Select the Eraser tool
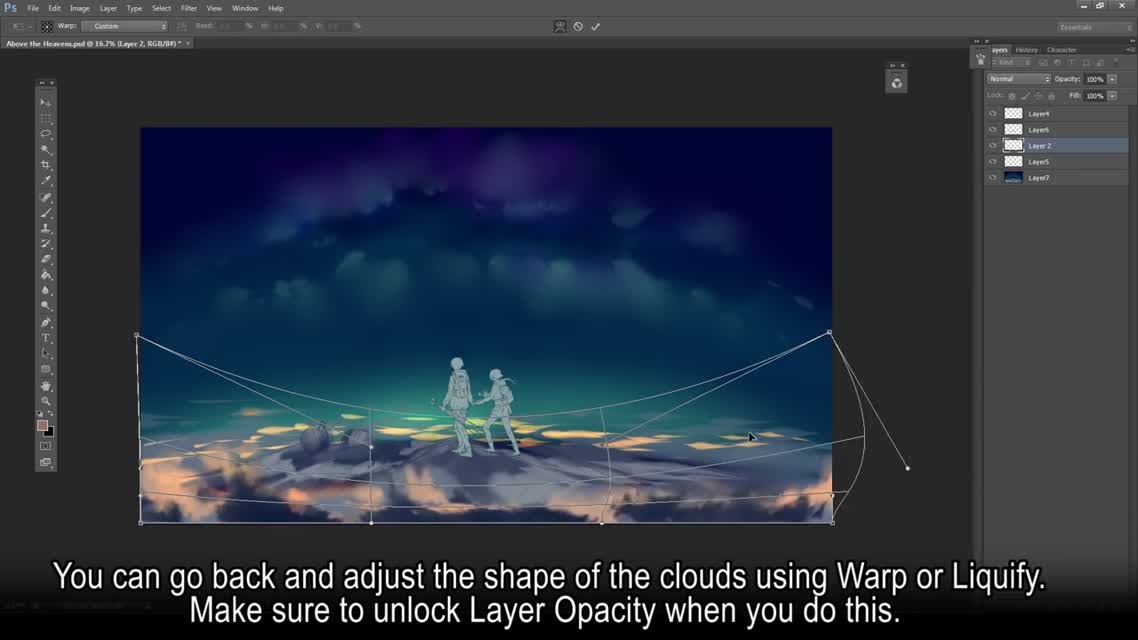Viewport: 1138px width, 640px height. [x=46, y=259]
